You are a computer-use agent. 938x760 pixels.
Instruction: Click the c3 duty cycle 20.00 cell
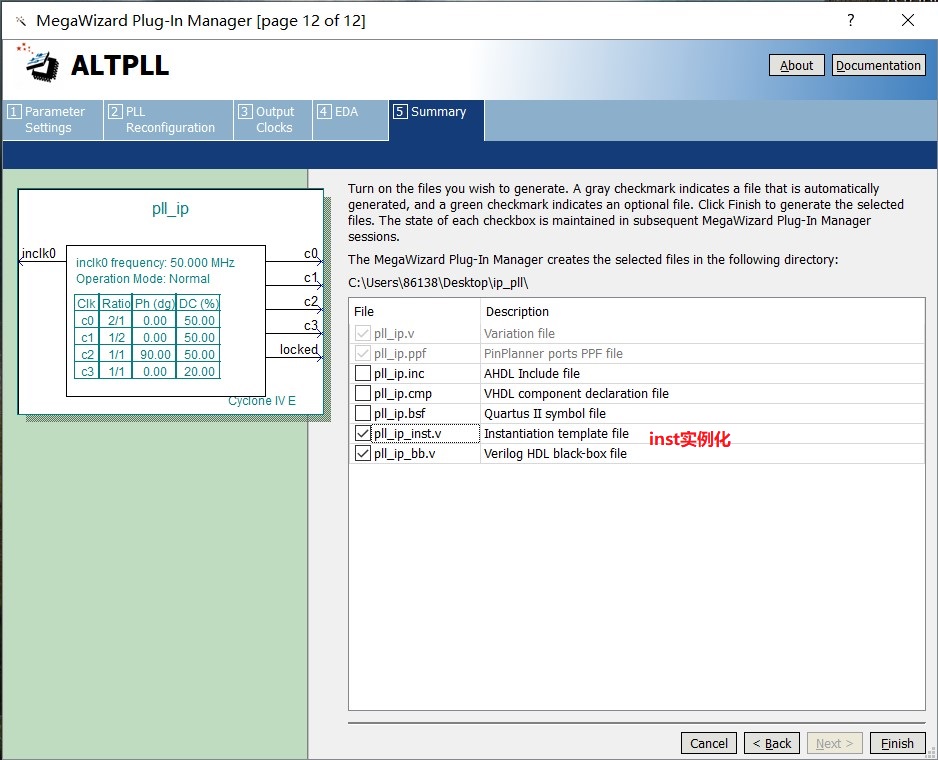click(x=199, y=372)
